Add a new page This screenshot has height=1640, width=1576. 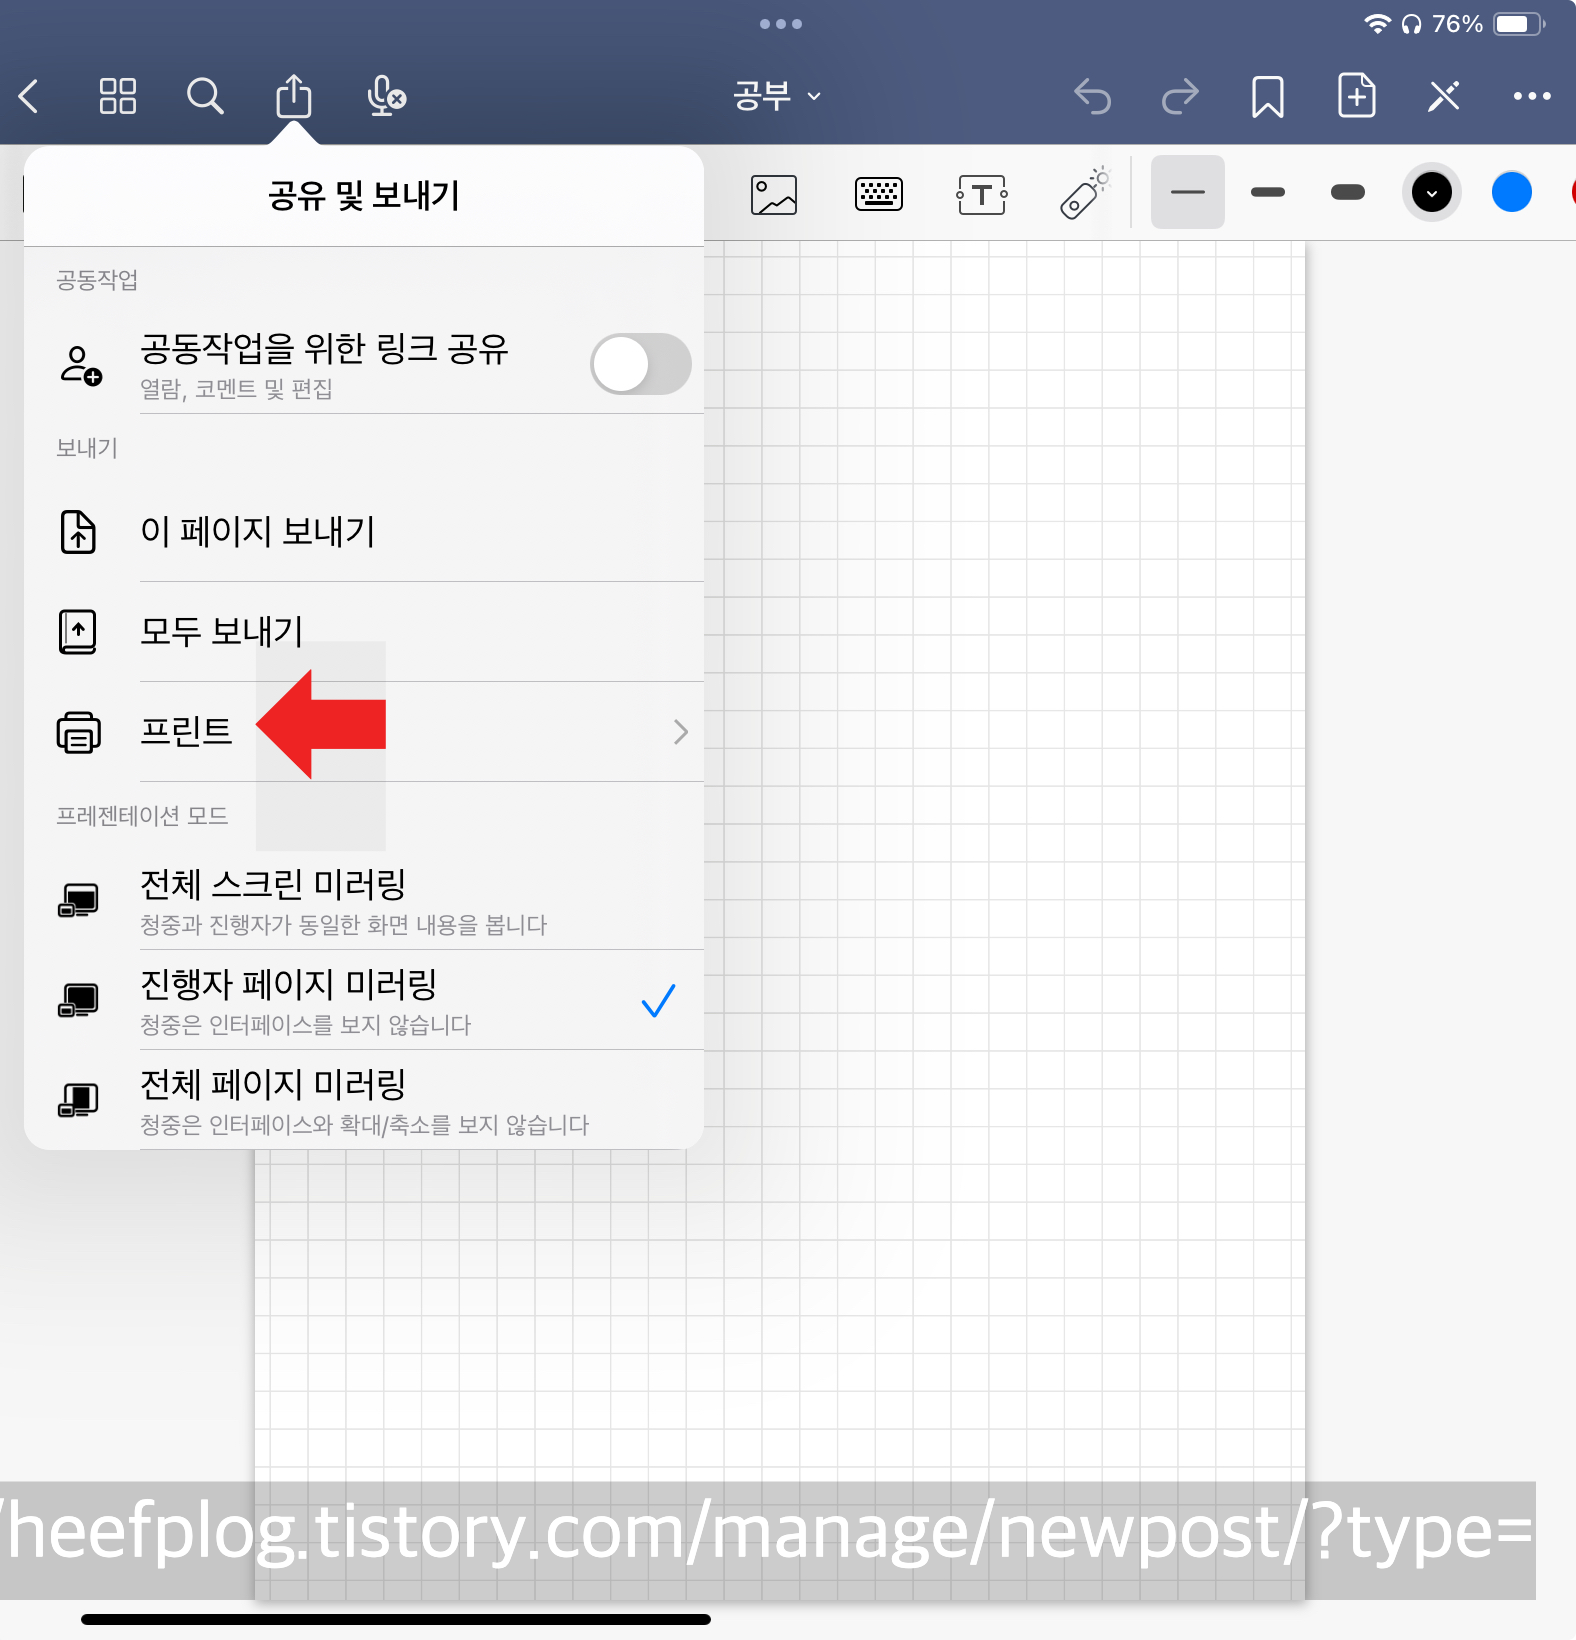coord(1356,96)
